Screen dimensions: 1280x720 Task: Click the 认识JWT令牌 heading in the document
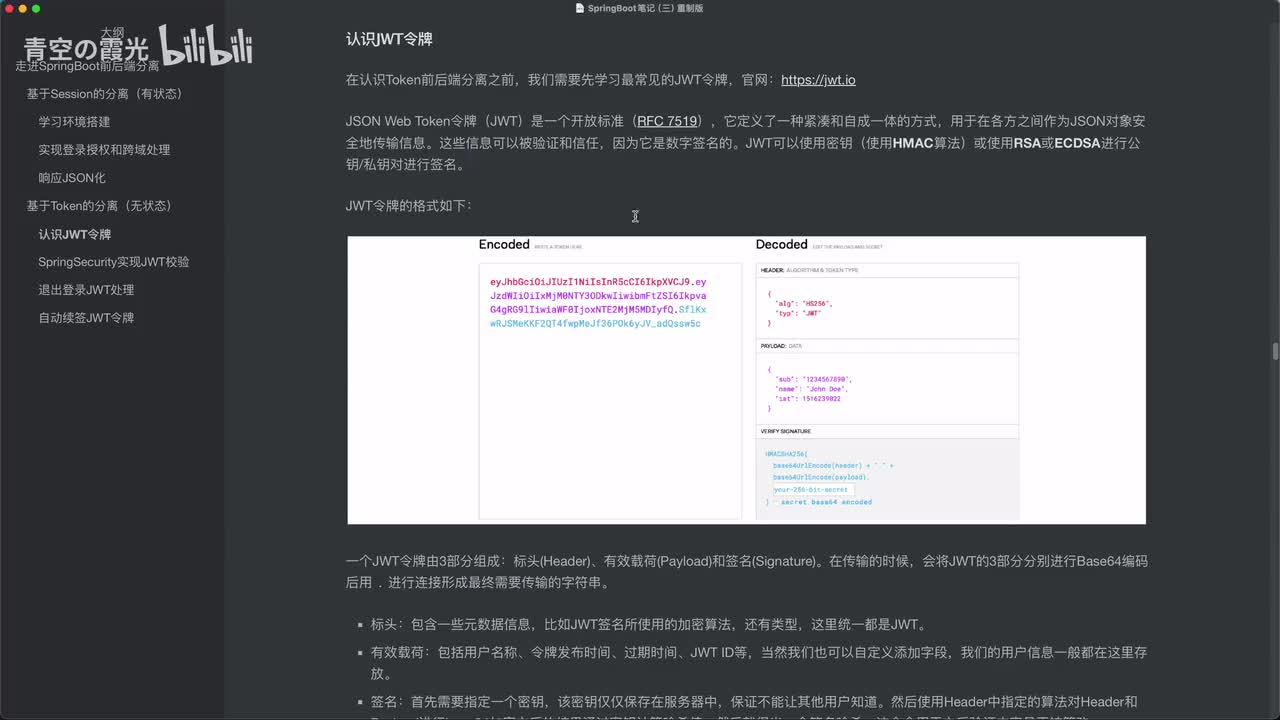click(x=389, y=39)
